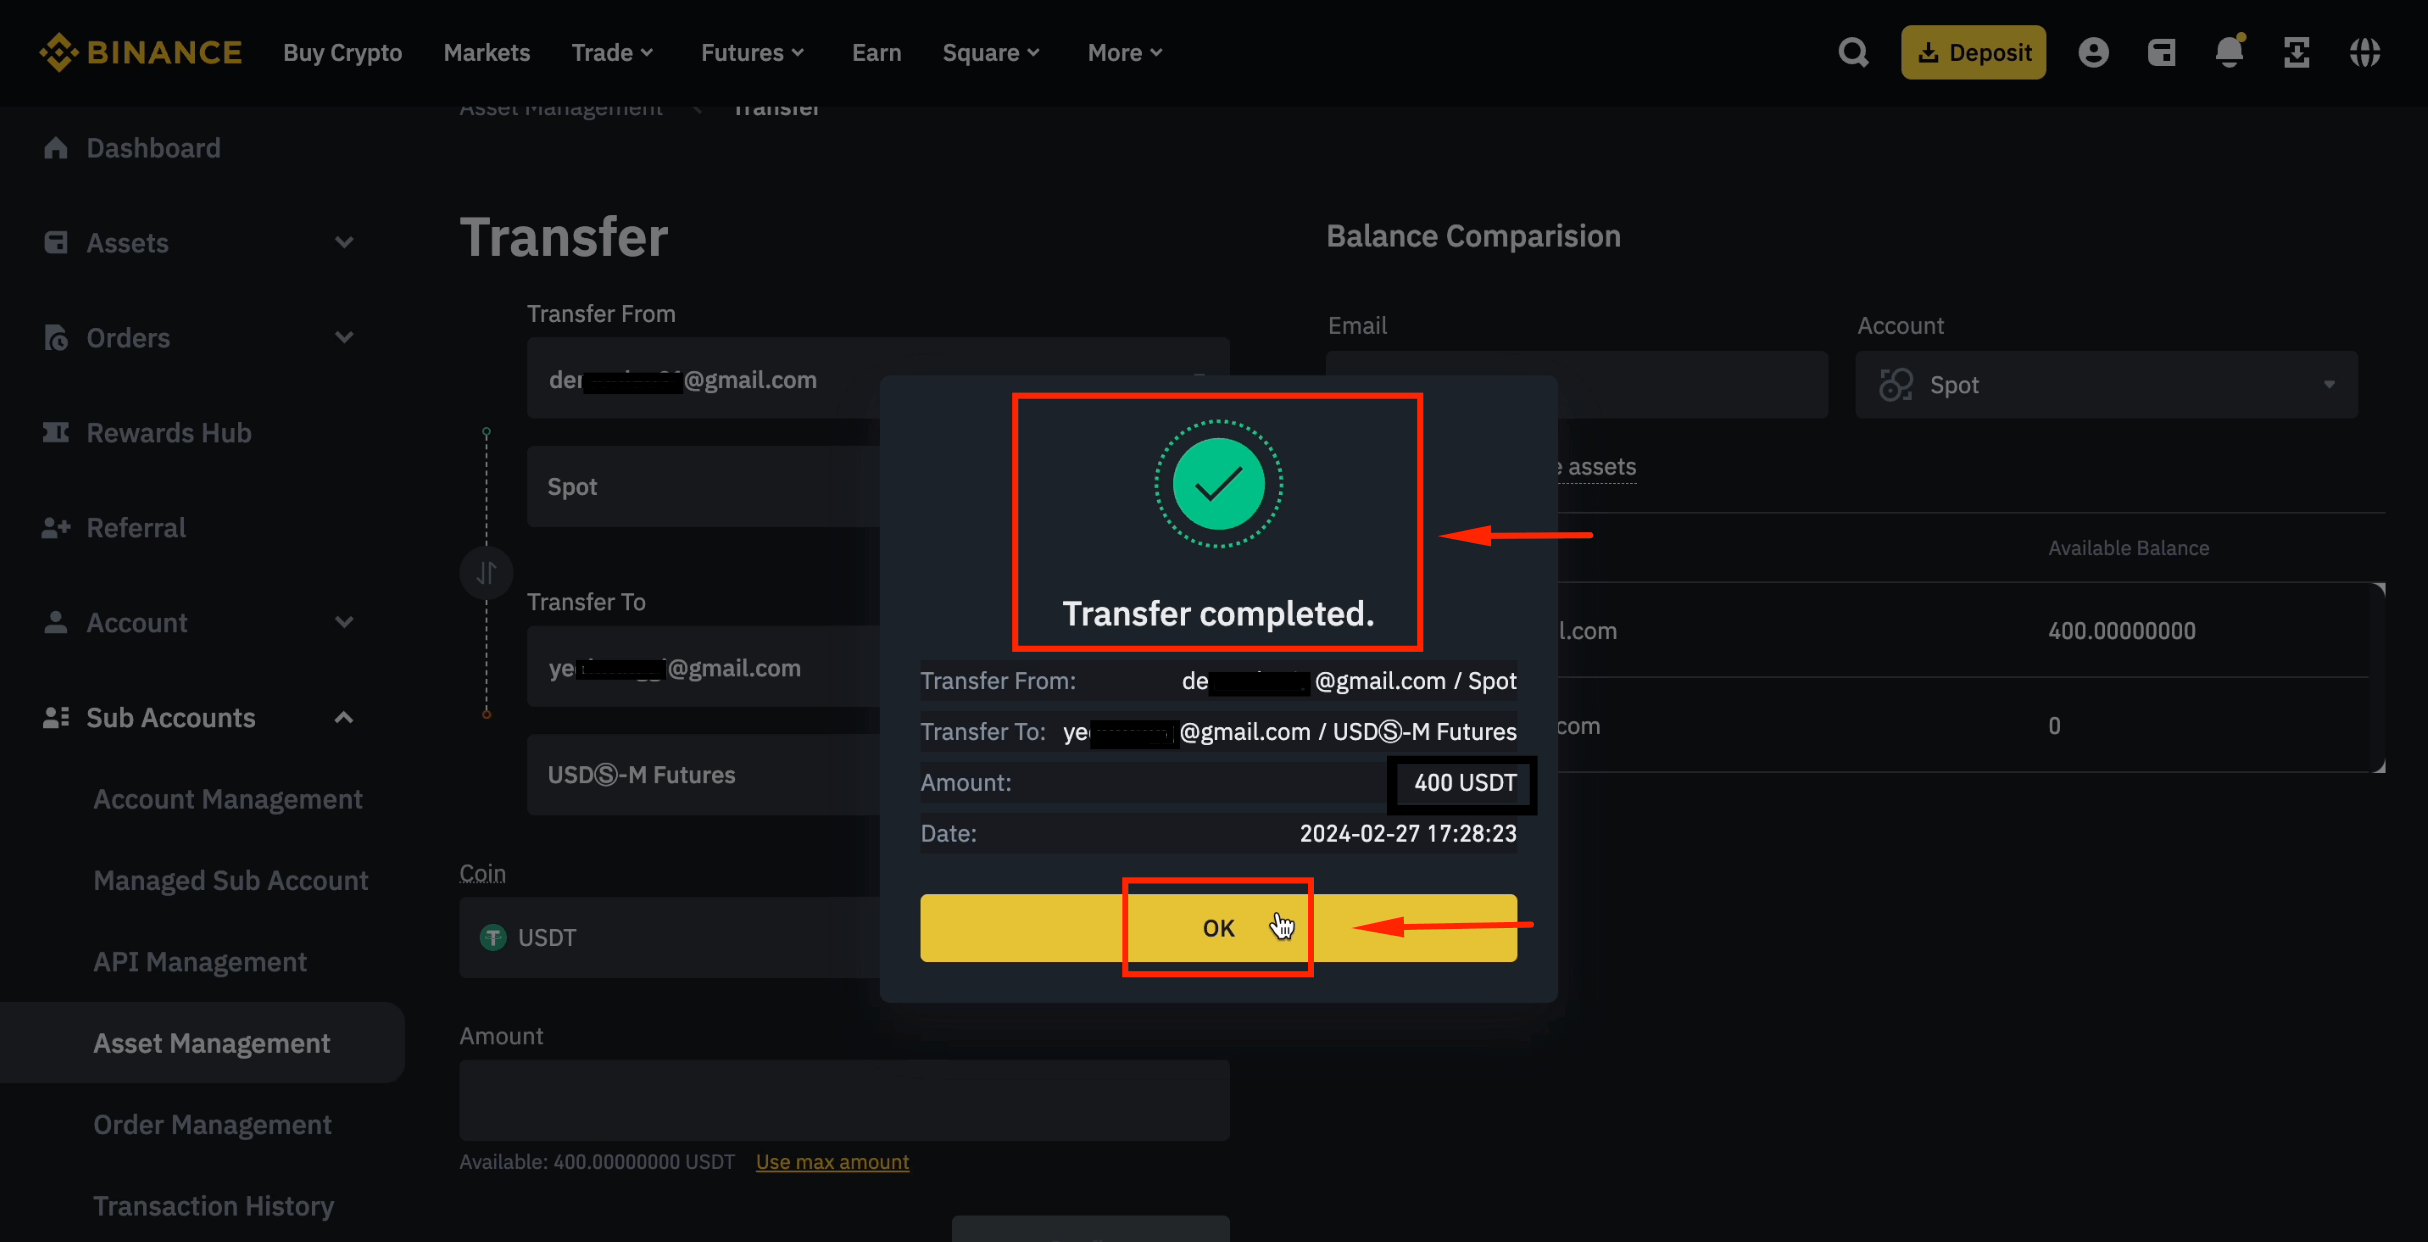Toggle the Binance logo home link
The height and width of the screenshot is (1242, 2428).
[x=141, y=52]
